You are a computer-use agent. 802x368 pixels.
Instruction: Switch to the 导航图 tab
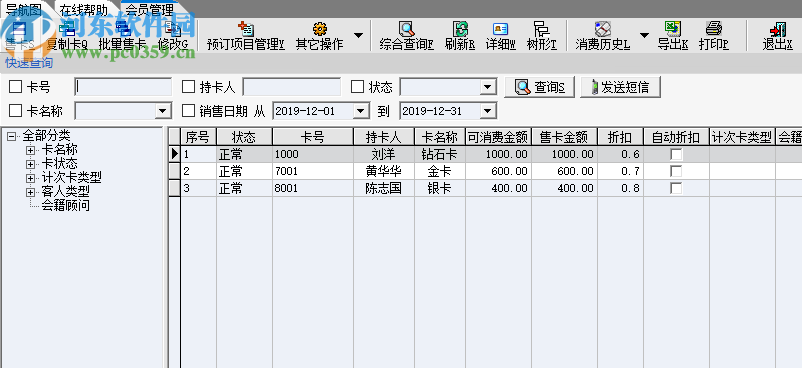click(23, 9)
